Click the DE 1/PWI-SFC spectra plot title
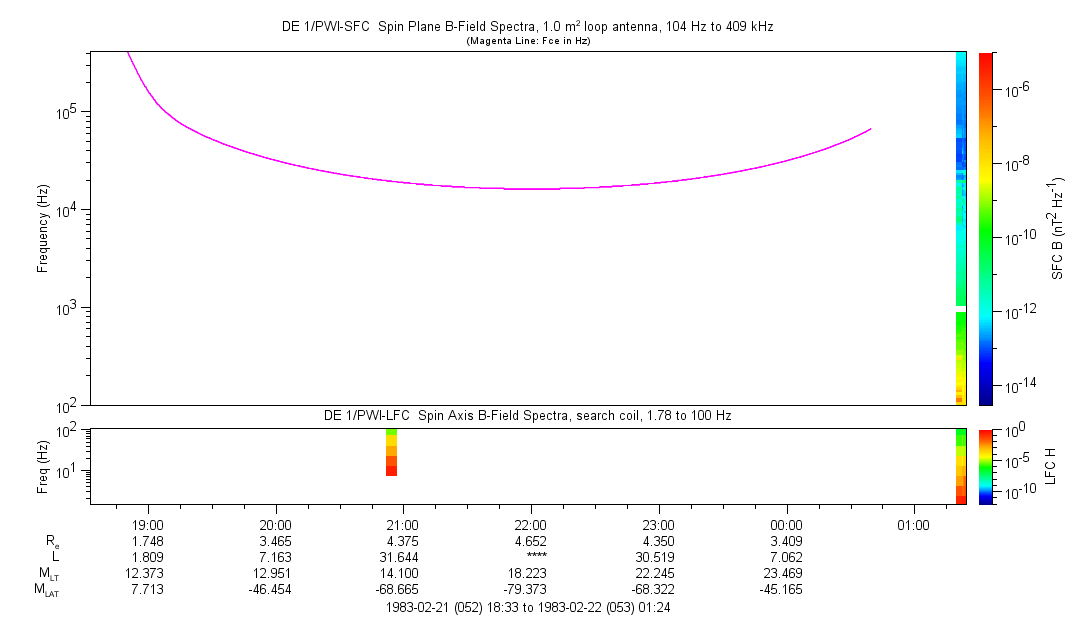Viewport: 1083px width, 620px height. tap(527, 27)
